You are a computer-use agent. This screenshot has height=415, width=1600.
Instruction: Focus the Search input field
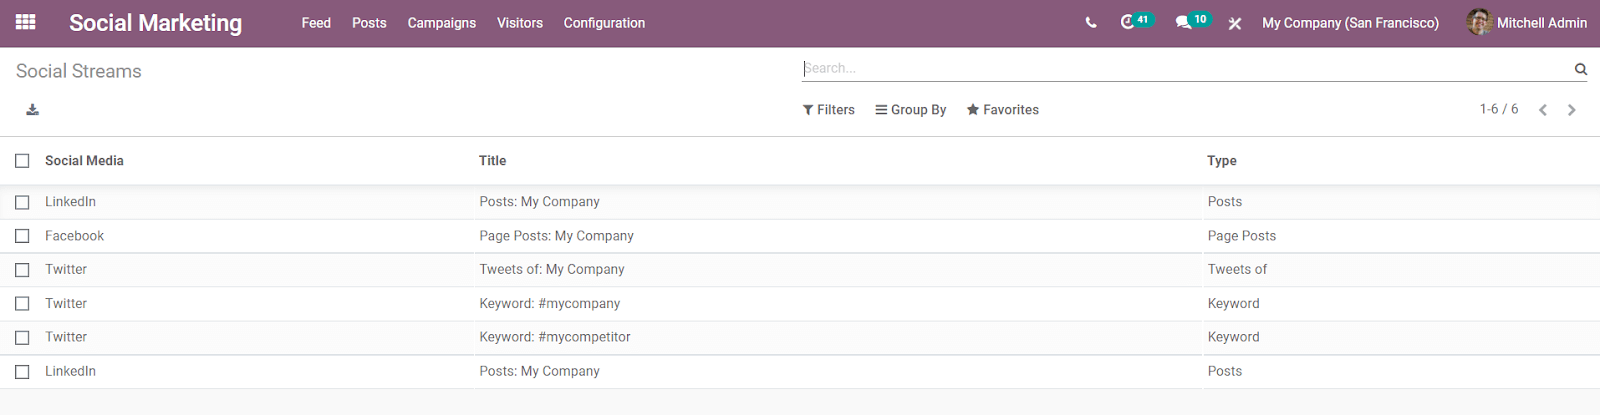coord(1180,69)
